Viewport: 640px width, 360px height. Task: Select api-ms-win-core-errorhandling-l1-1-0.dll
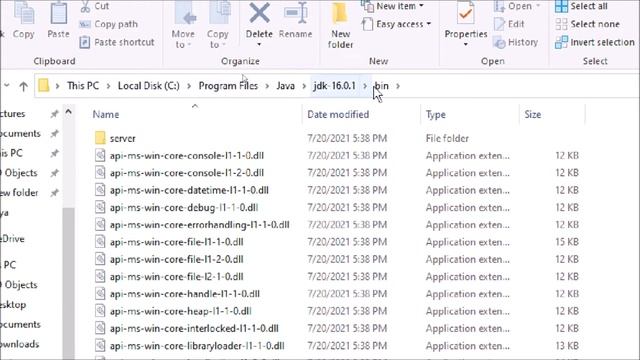(200, 224)
